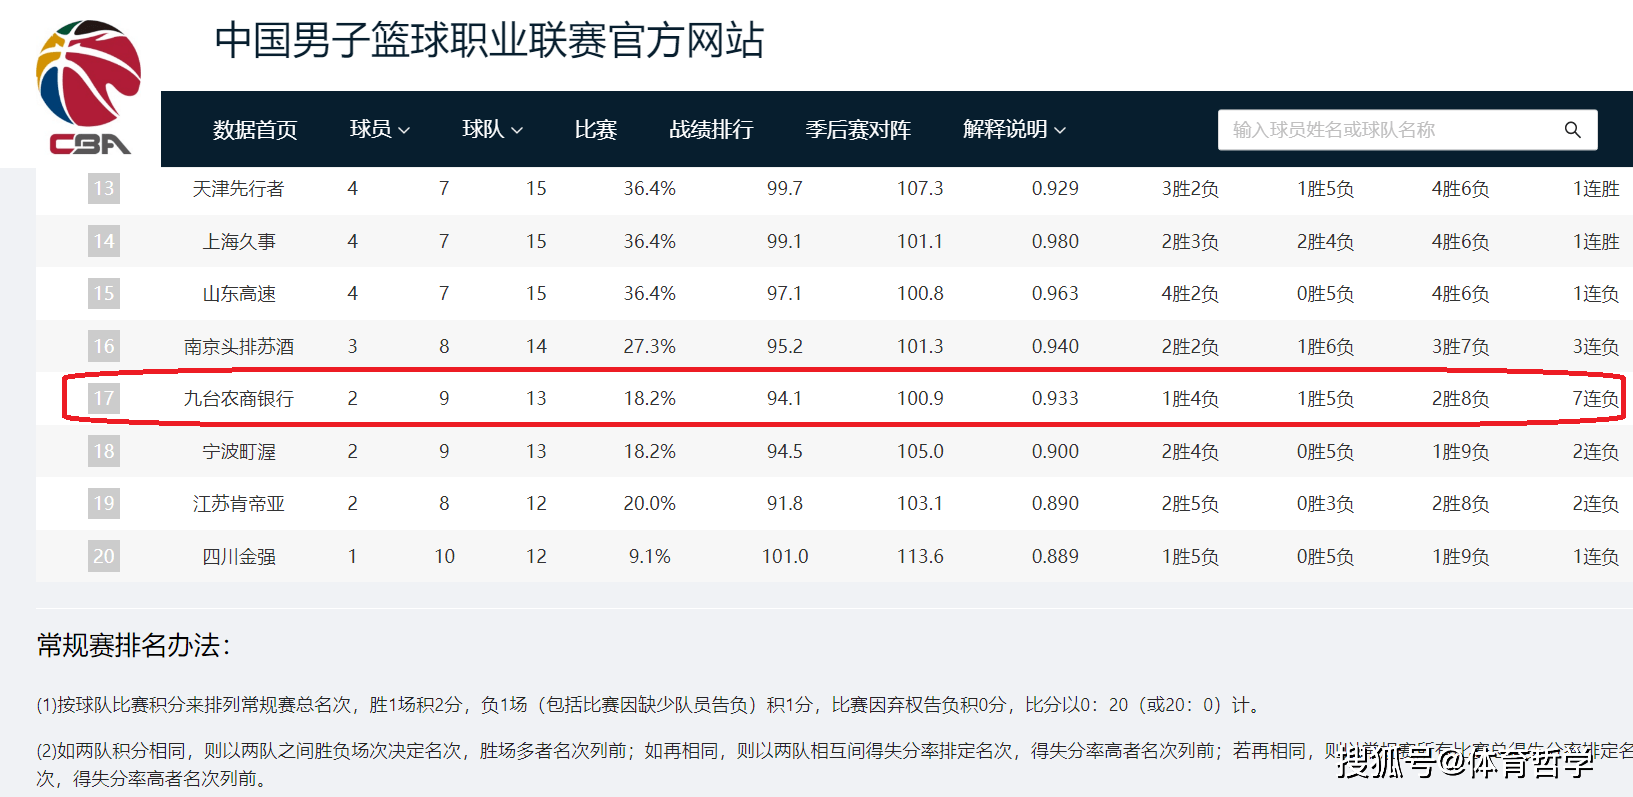Click the 3连负 streak cell
This screenshot has width=1633, height=797.
[x=1595, y=347]
